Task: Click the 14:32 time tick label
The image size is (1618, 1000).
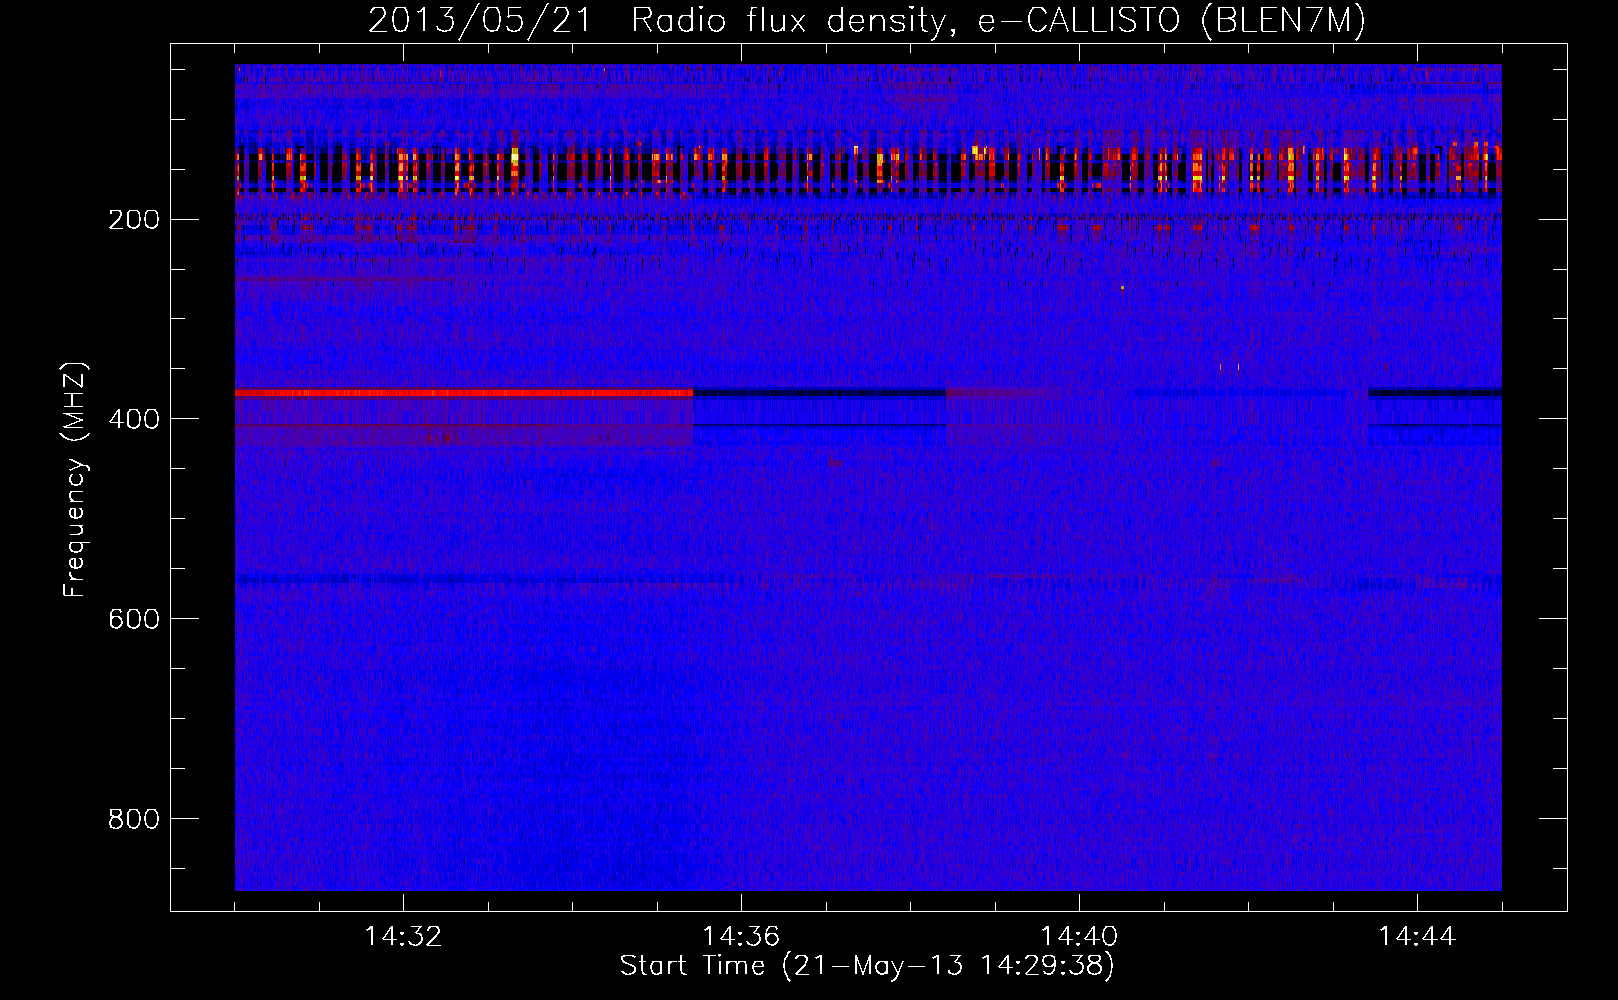Action: click(403, 937)
